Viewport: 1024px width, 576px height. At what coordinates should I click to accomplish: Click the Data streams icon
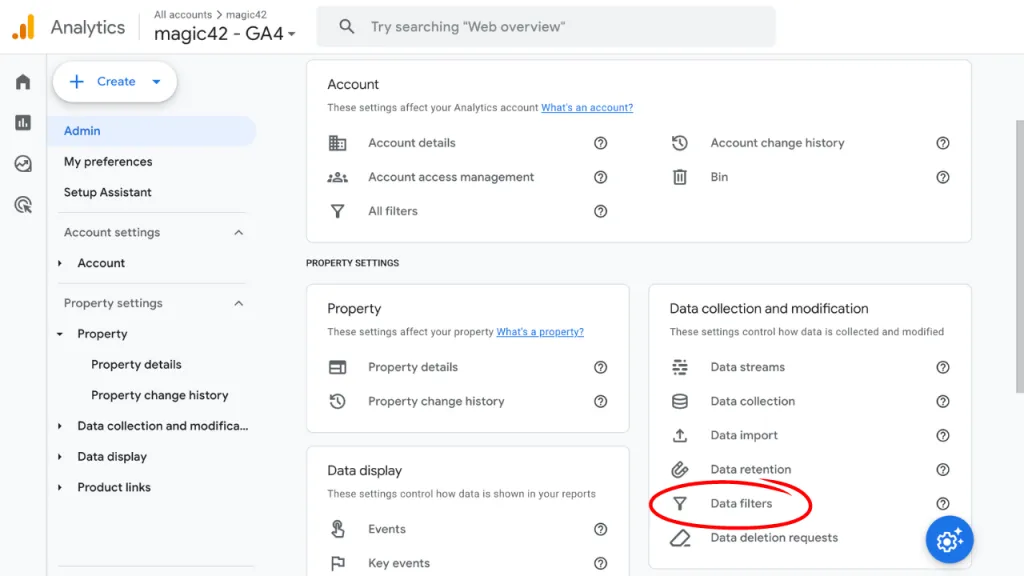680,367
